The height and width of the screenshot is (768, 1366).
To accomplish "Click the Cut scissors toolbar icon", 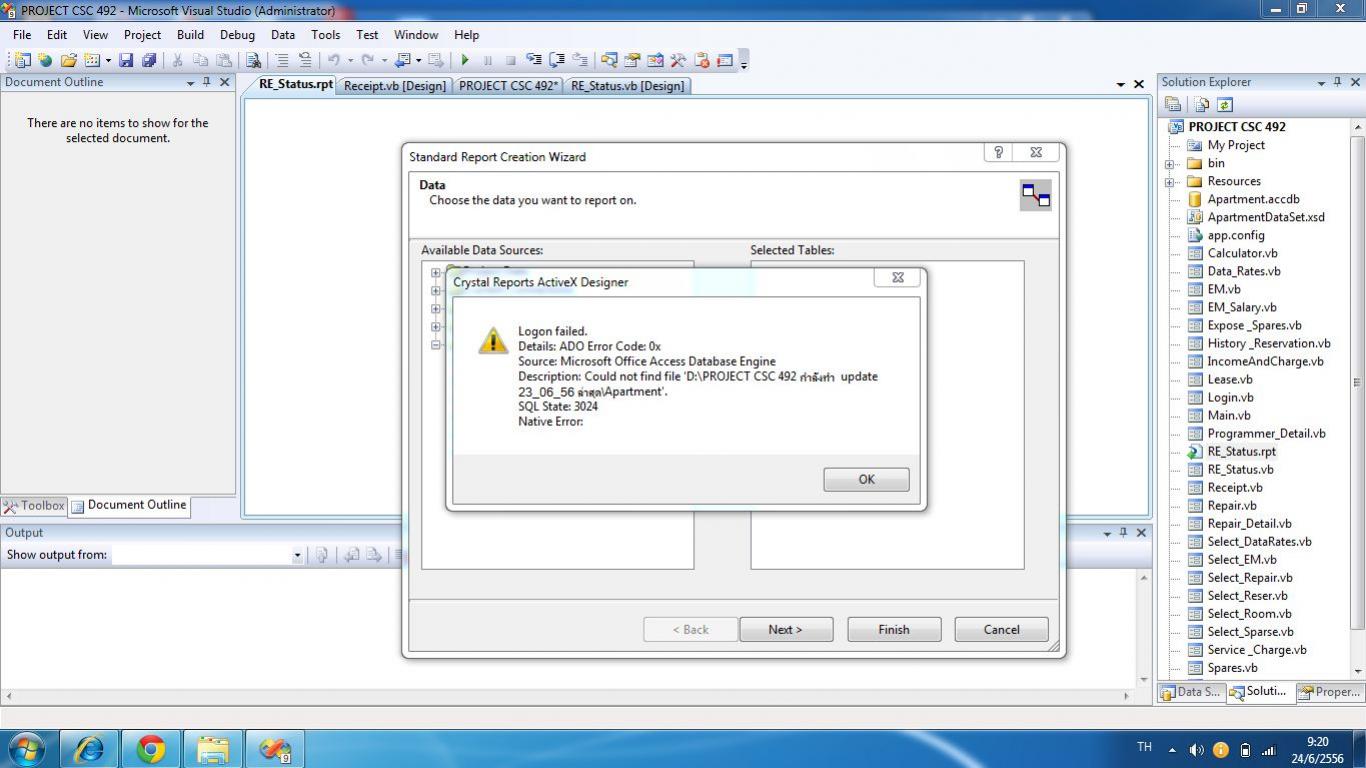I will (177, 60).
